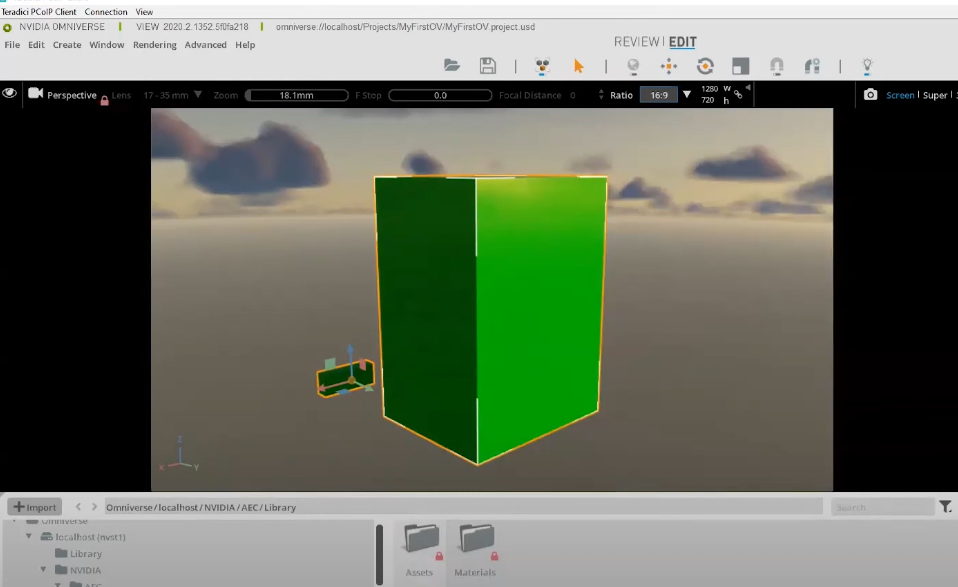This screenshot has height=587, width=958.
Task: Select the orange arrow selection tool
Action: coord(578,65)
